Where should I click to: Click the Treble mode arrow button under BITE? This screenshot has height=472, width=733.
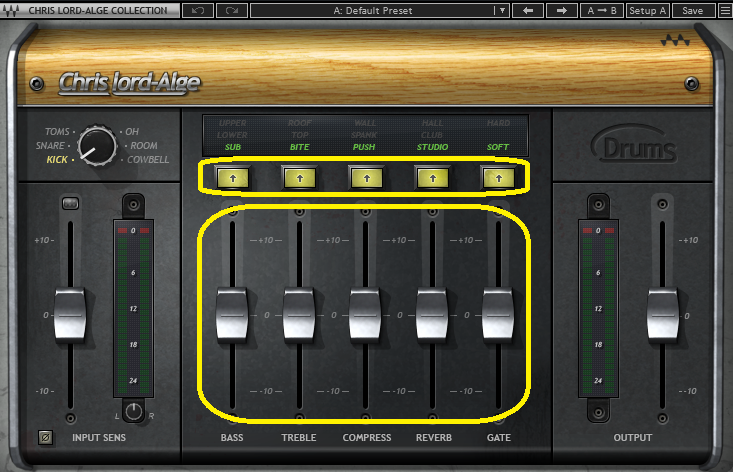(299, 178)
